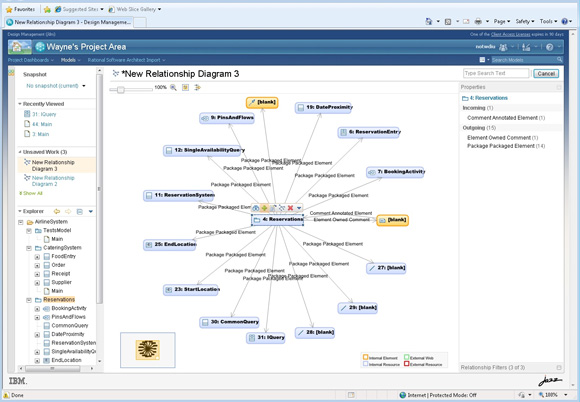Screen dimensions: 580x402
Task: Expand the Supplier tree node
Action: pos(37,283)
